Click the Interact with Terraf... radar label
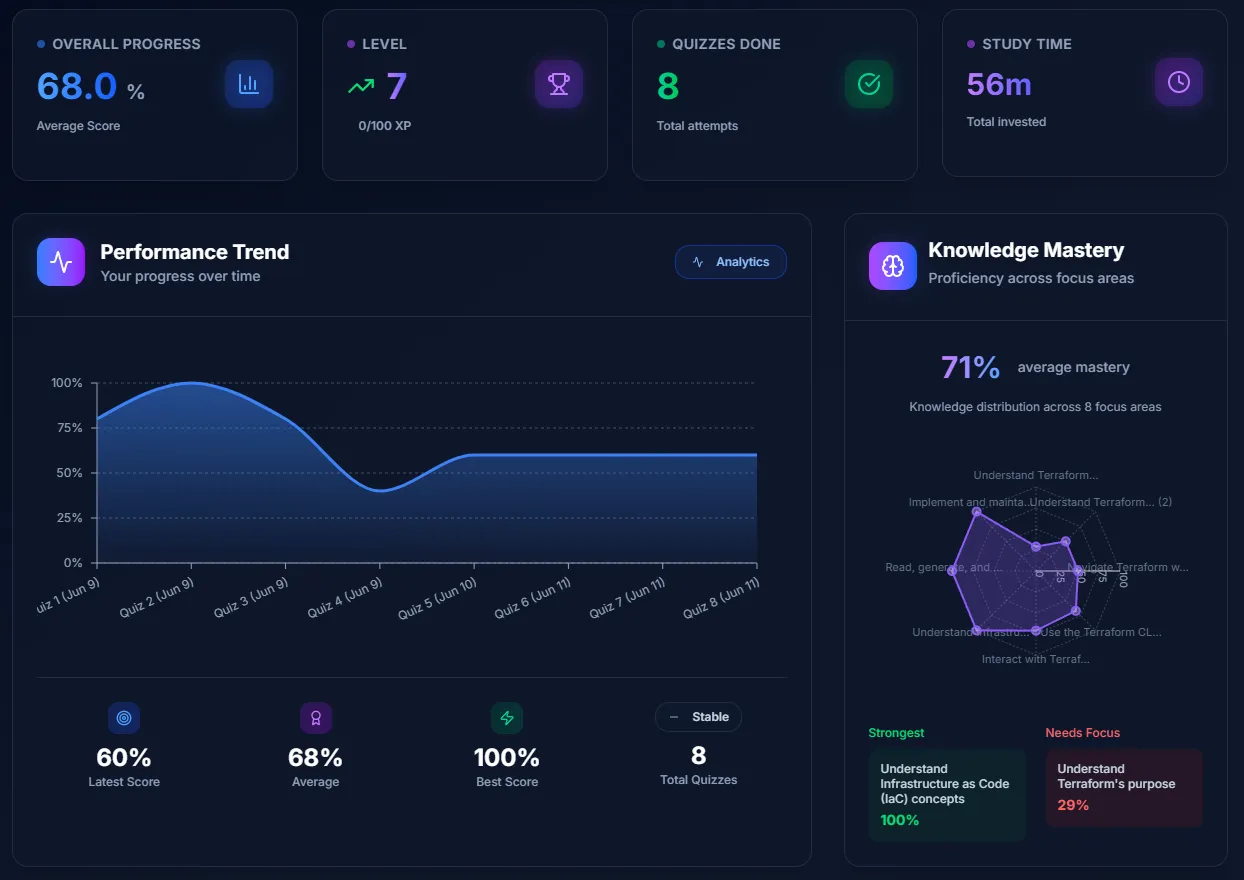1244x880 pixels. point(1035,659)
